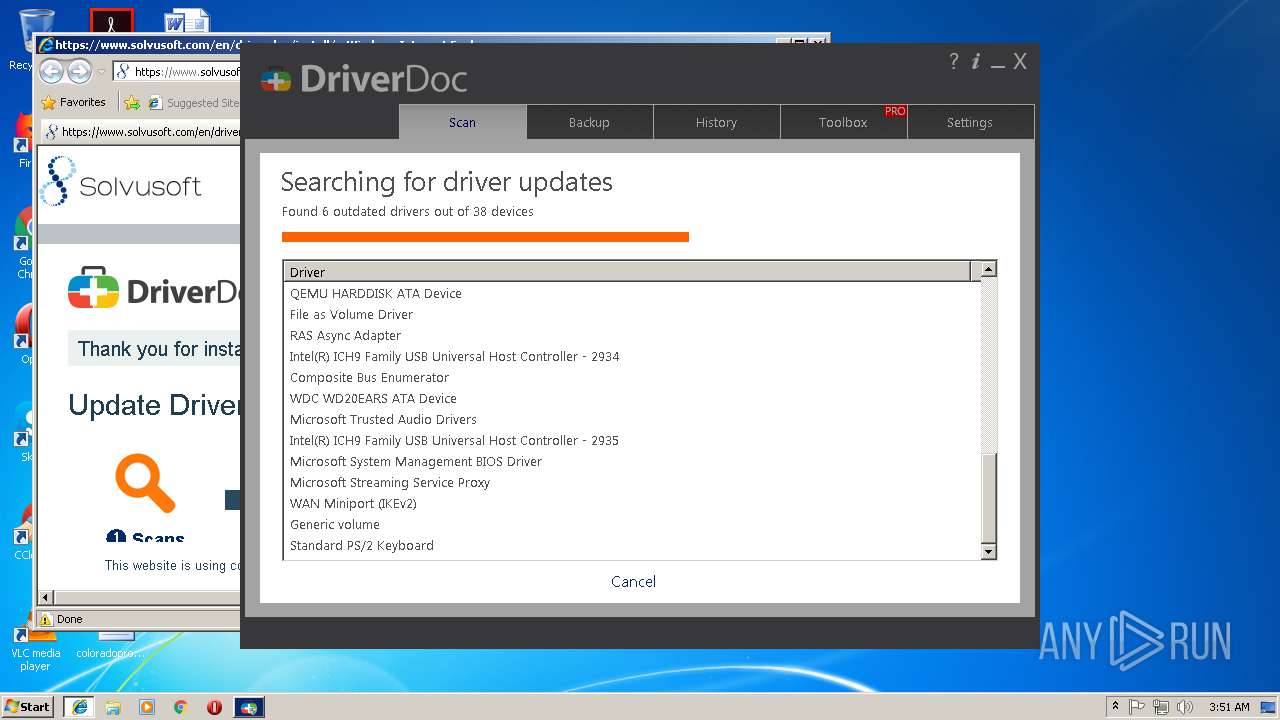Open the Backup tab
This screenshot has width=1280, height=720.
click(x=589, y=122)
